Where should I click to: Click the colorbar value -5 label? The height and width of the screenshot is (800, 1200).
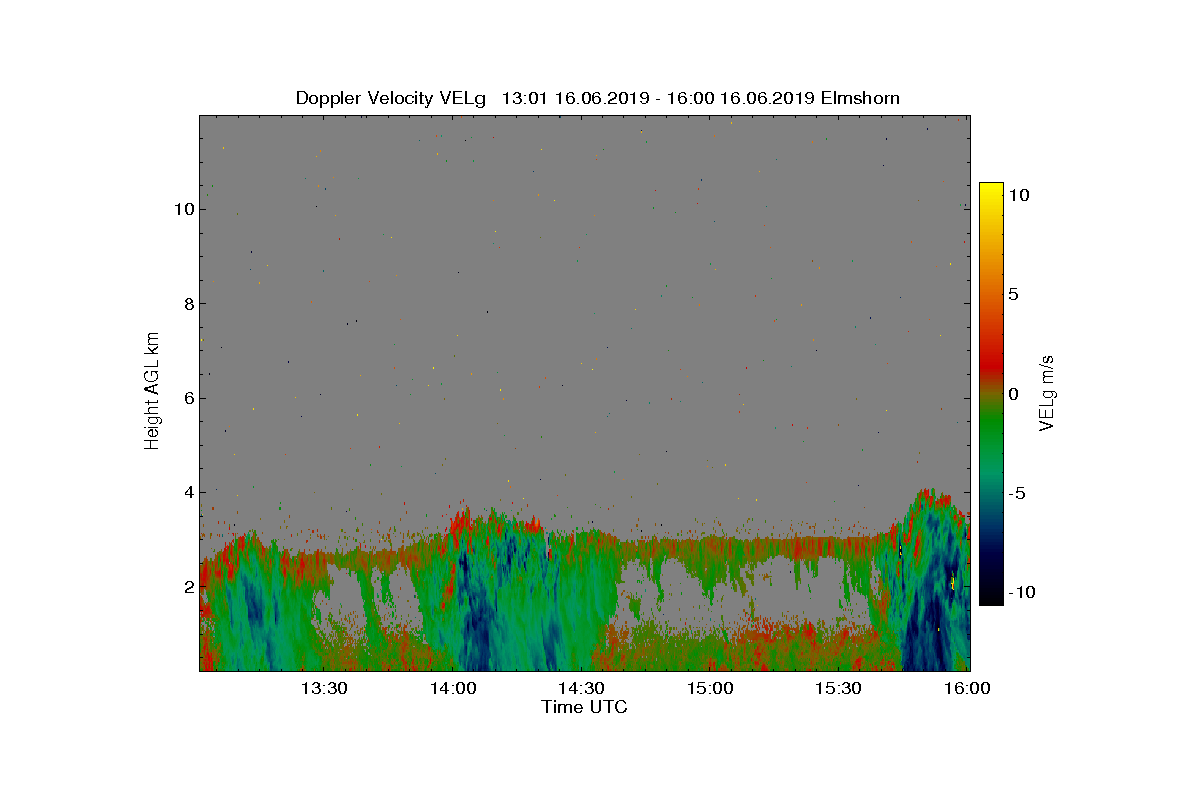coord(1019,493)
